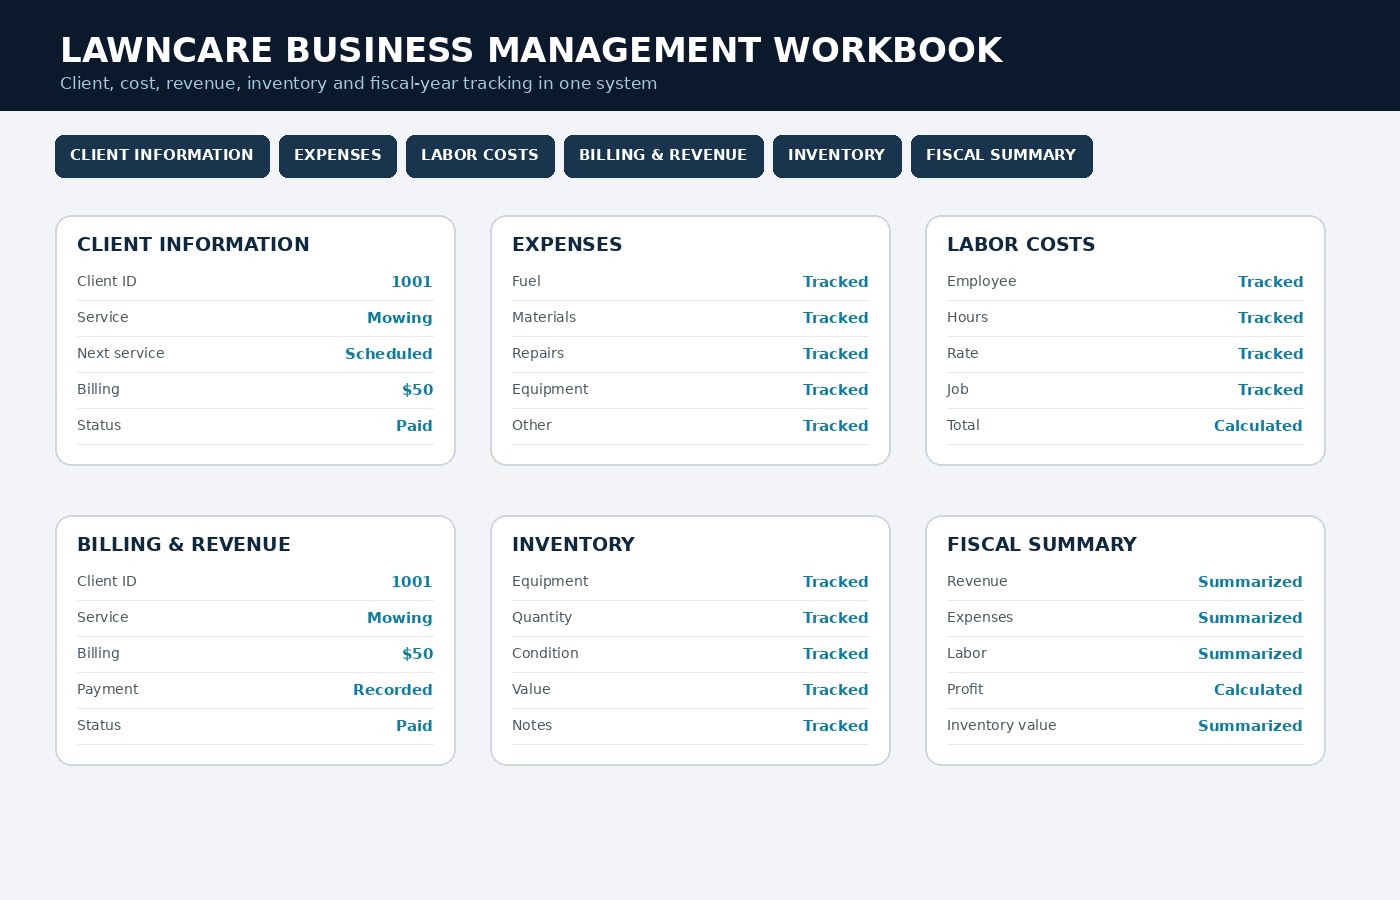Image resolution: width=1400 pixels, height=900 pixels.
Task: Open the Inventory tab
Action: coord(837,156)
